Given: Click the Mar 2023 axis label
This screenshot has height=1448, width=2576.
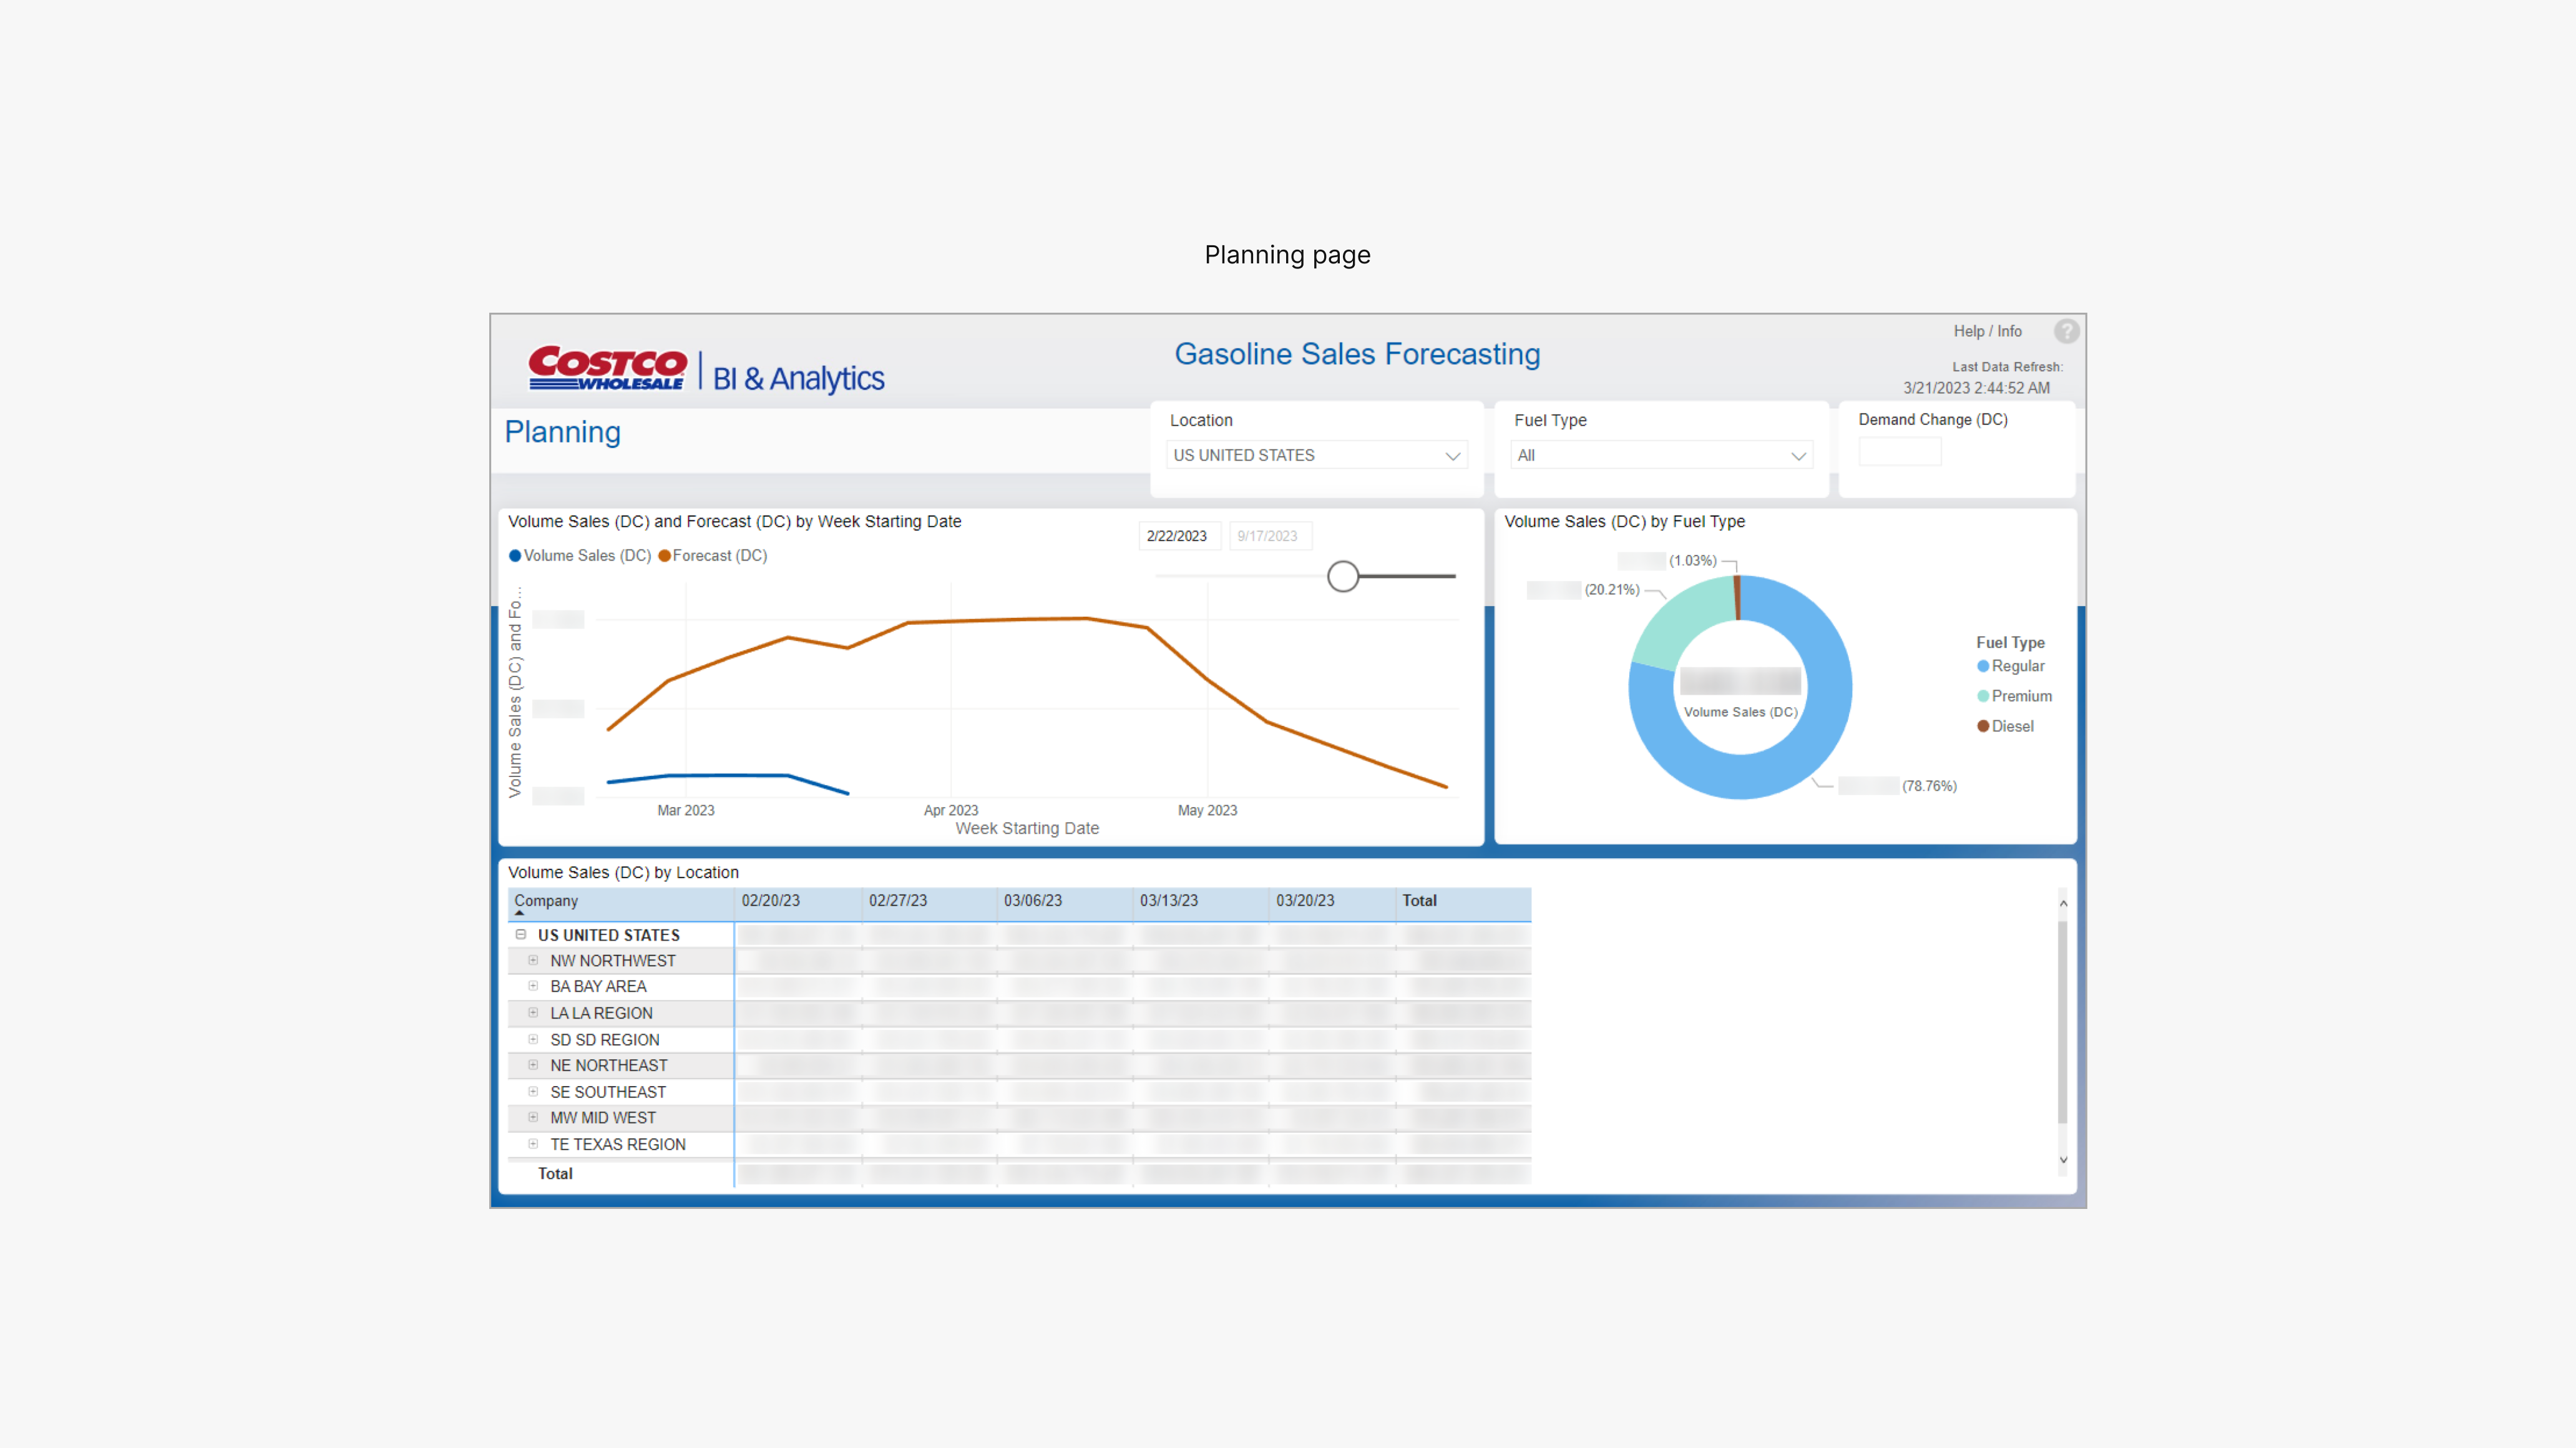Looking at the screenshot, I should click(x=686, y=811).
